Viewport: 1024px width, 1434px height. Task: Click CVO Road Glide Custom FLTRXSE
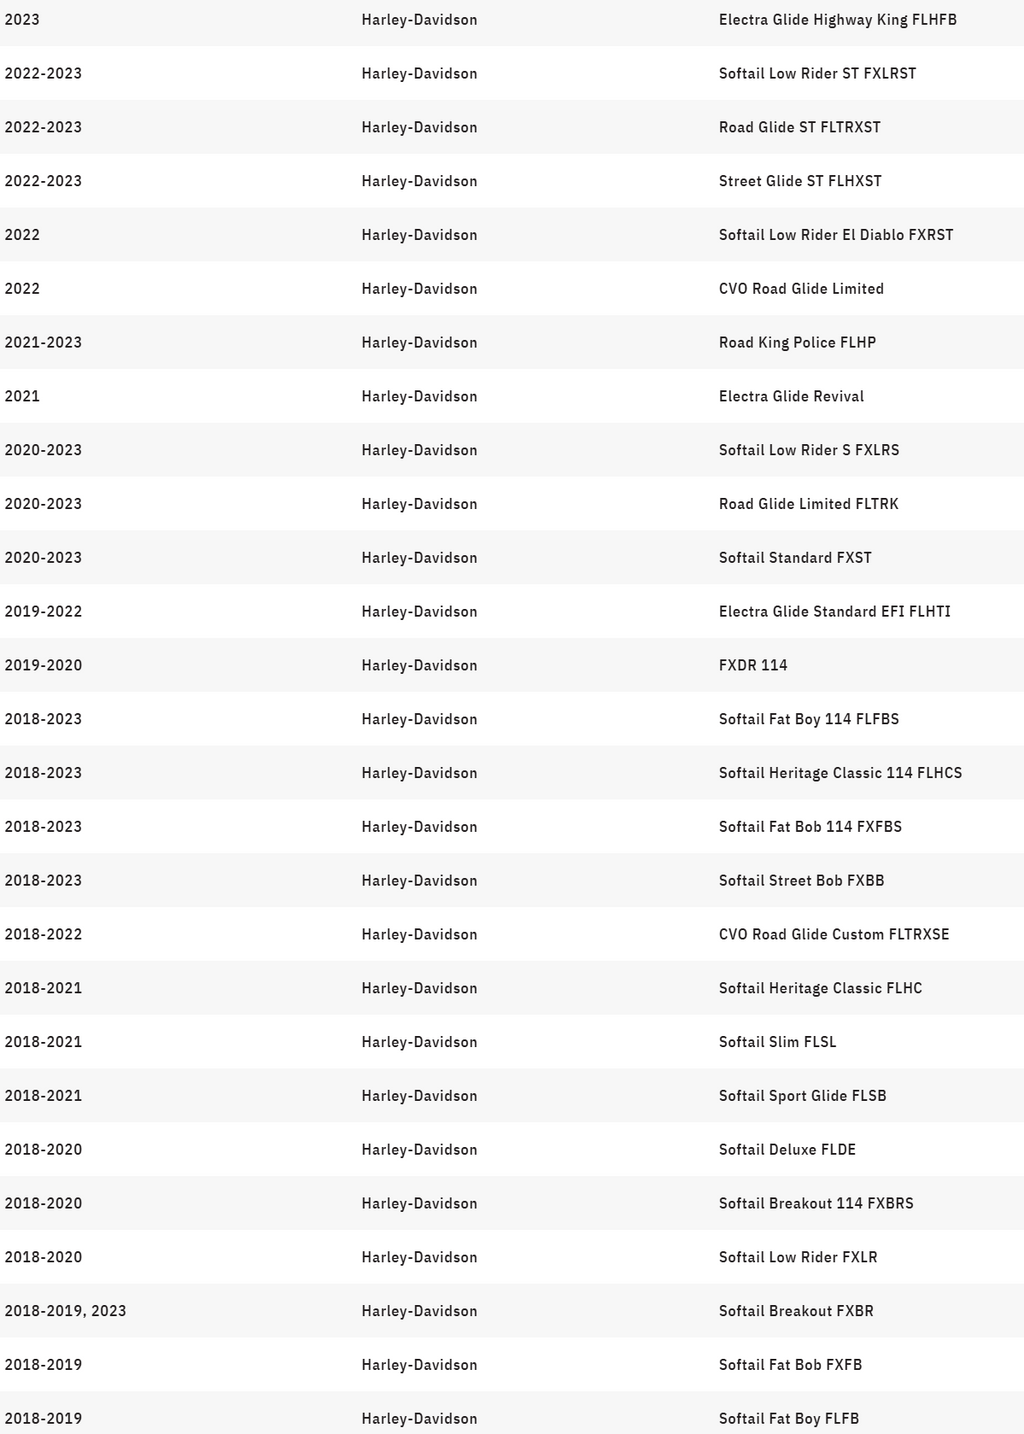(x=834, y=935)
